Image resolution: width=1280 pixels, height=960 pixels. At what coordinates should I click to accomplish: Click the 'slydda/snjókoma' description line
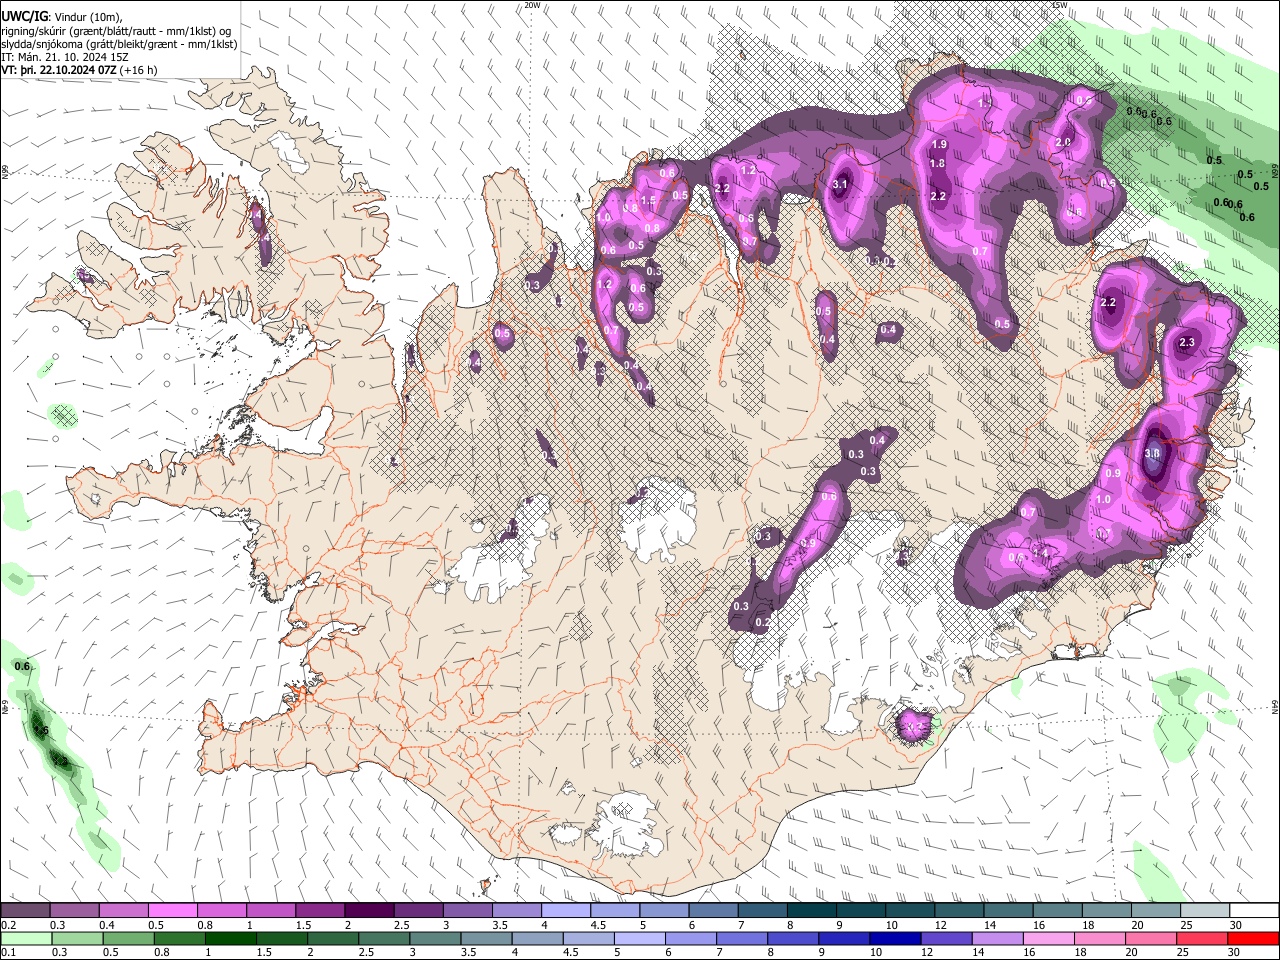[x=120, y=44]
